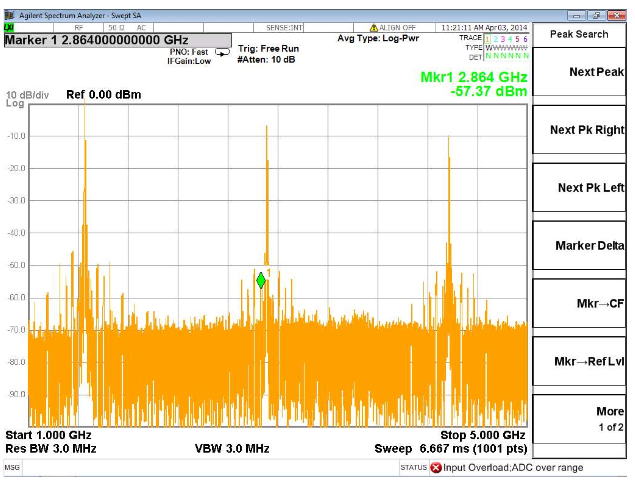
Task: Click the red Input Overload error icon
Action: (435, 467)
